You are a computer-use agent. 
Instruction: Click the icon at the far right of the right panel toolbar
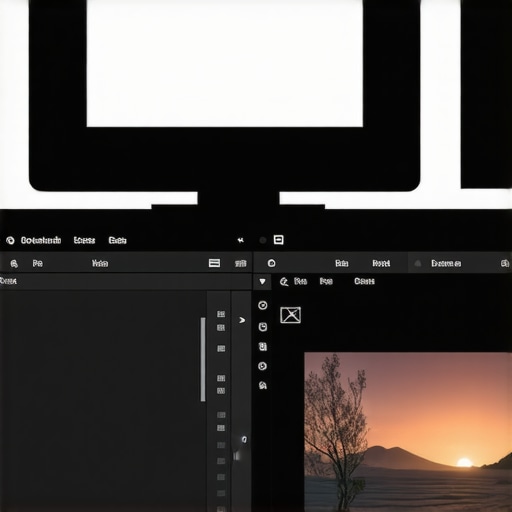click(505, 263)
